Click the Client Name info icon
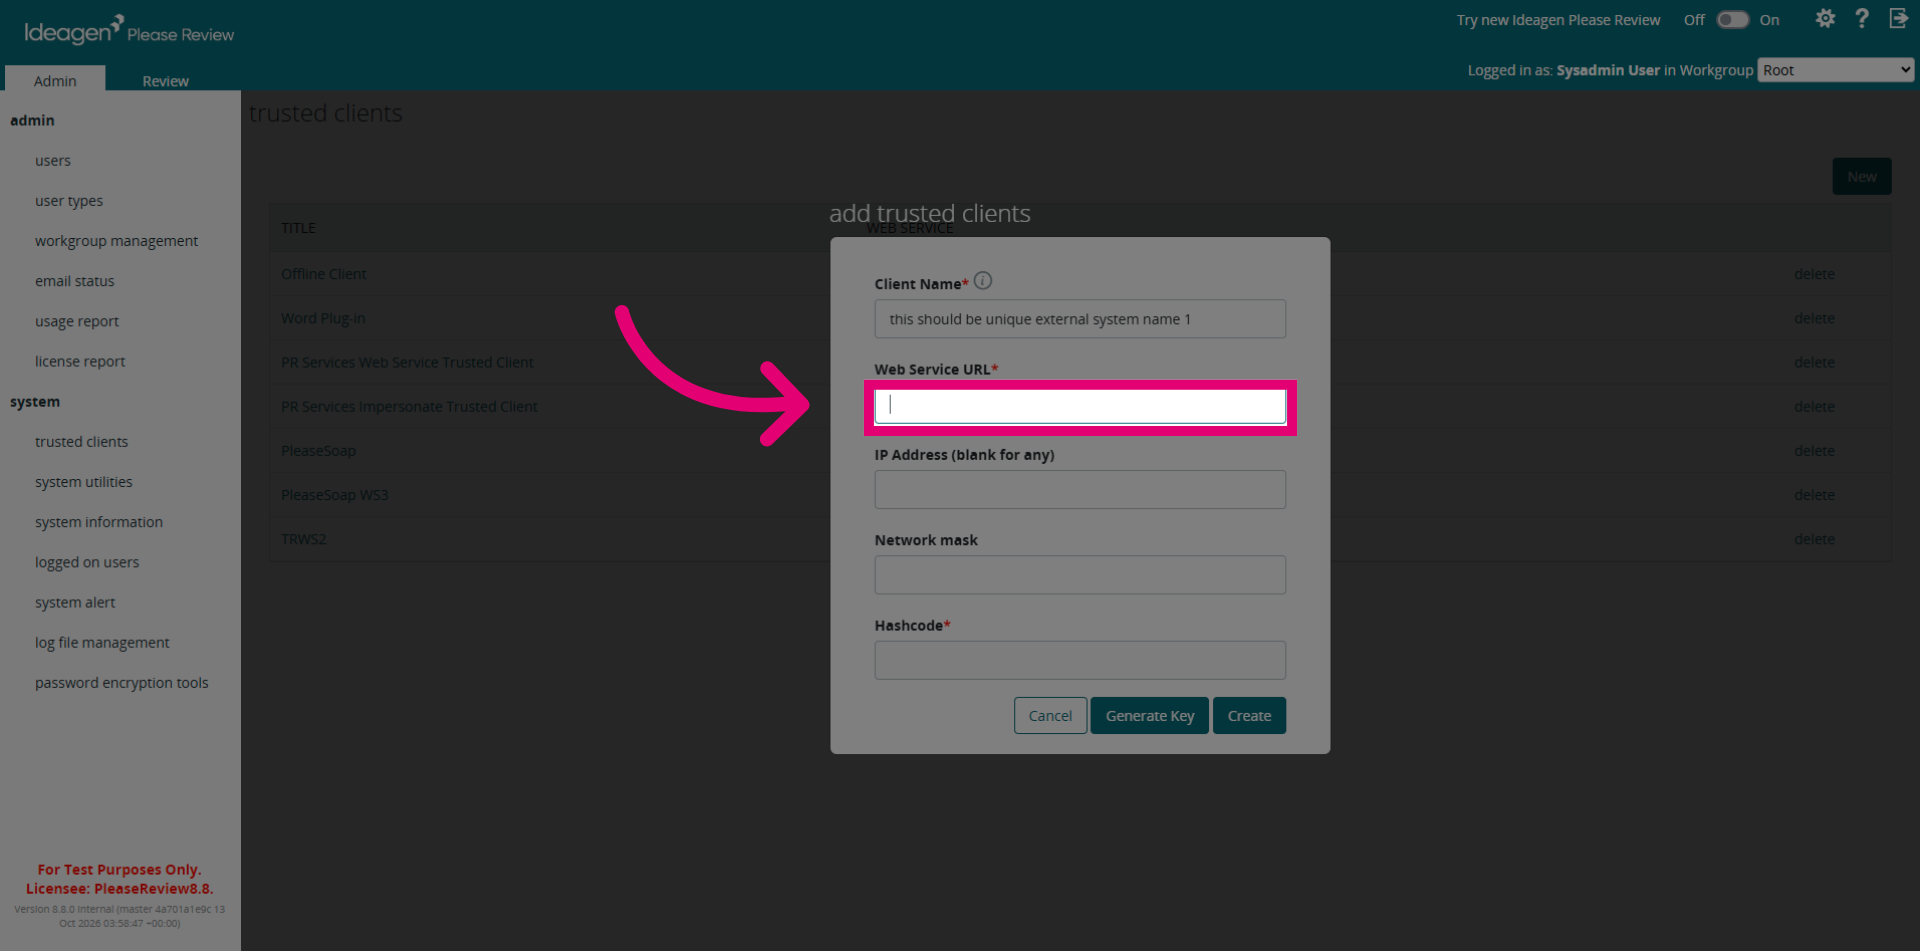Screen dimensions: 1920x951 (x=983, y=281)
